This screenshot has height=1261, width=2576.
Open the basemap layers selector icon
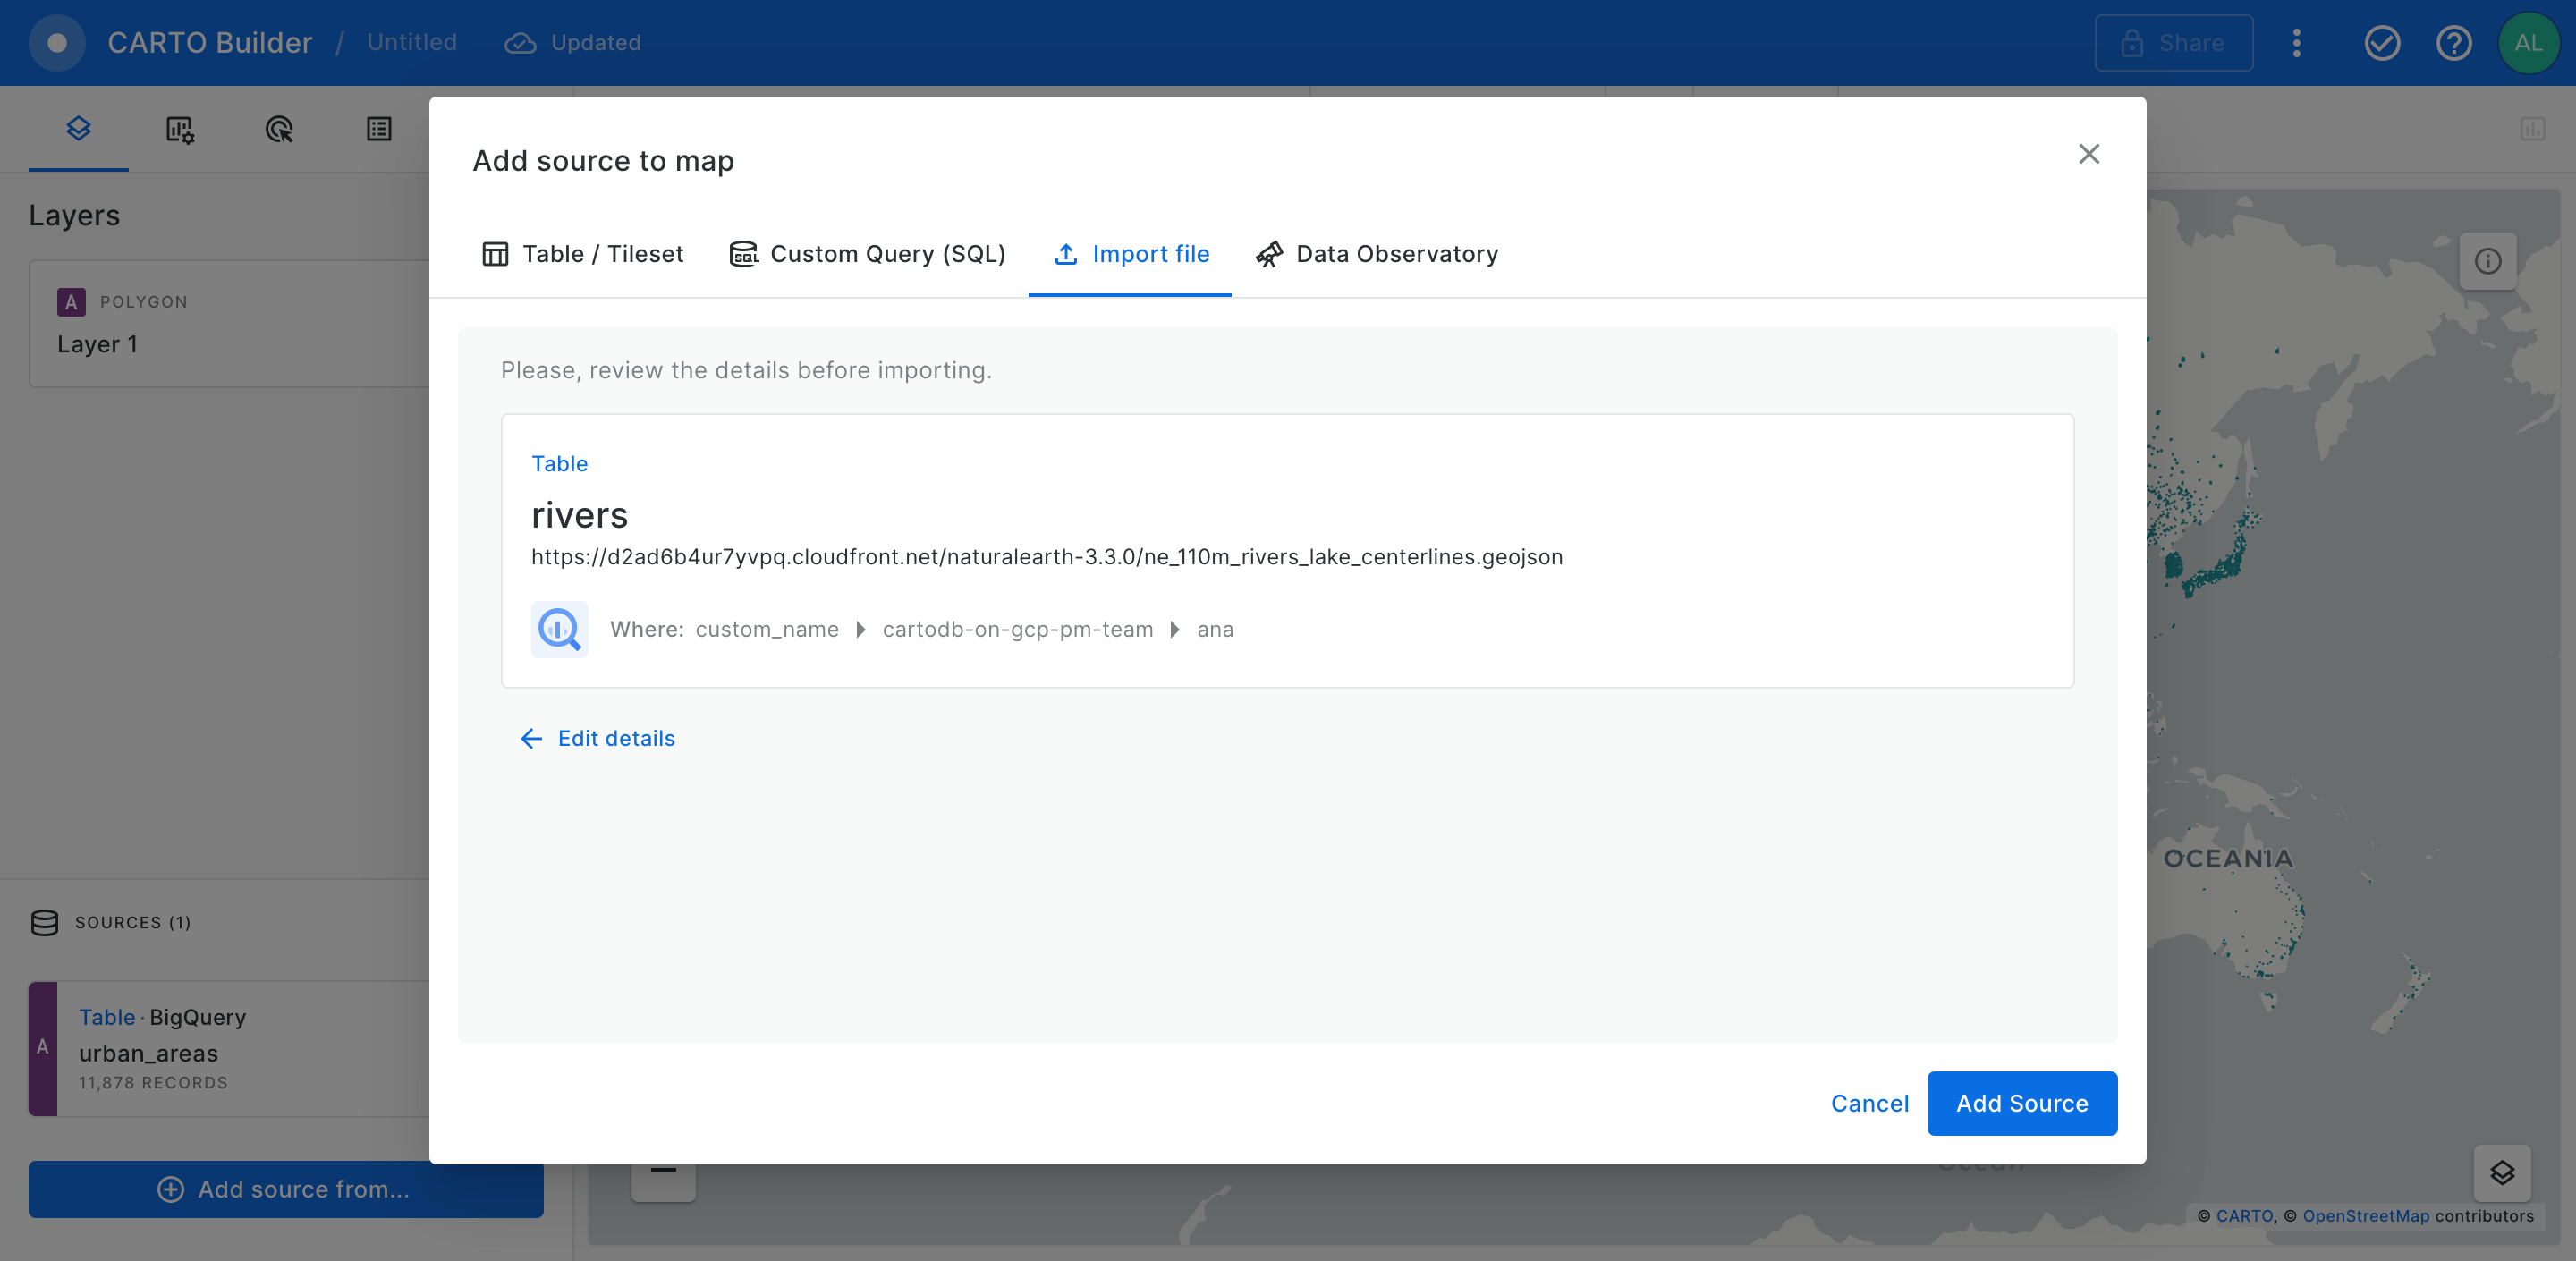point(2501,1172)
